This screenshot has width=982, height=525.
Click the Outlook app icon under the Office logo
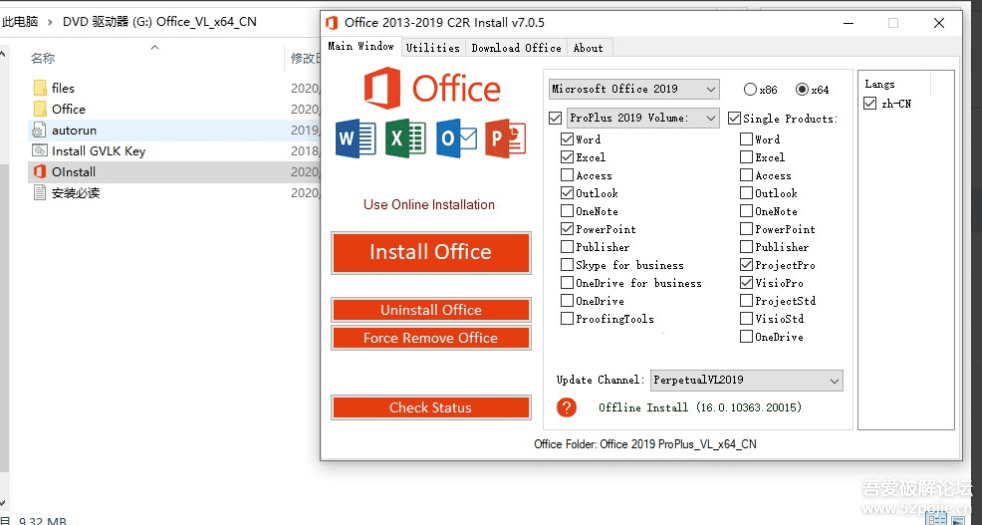point(457,138)
